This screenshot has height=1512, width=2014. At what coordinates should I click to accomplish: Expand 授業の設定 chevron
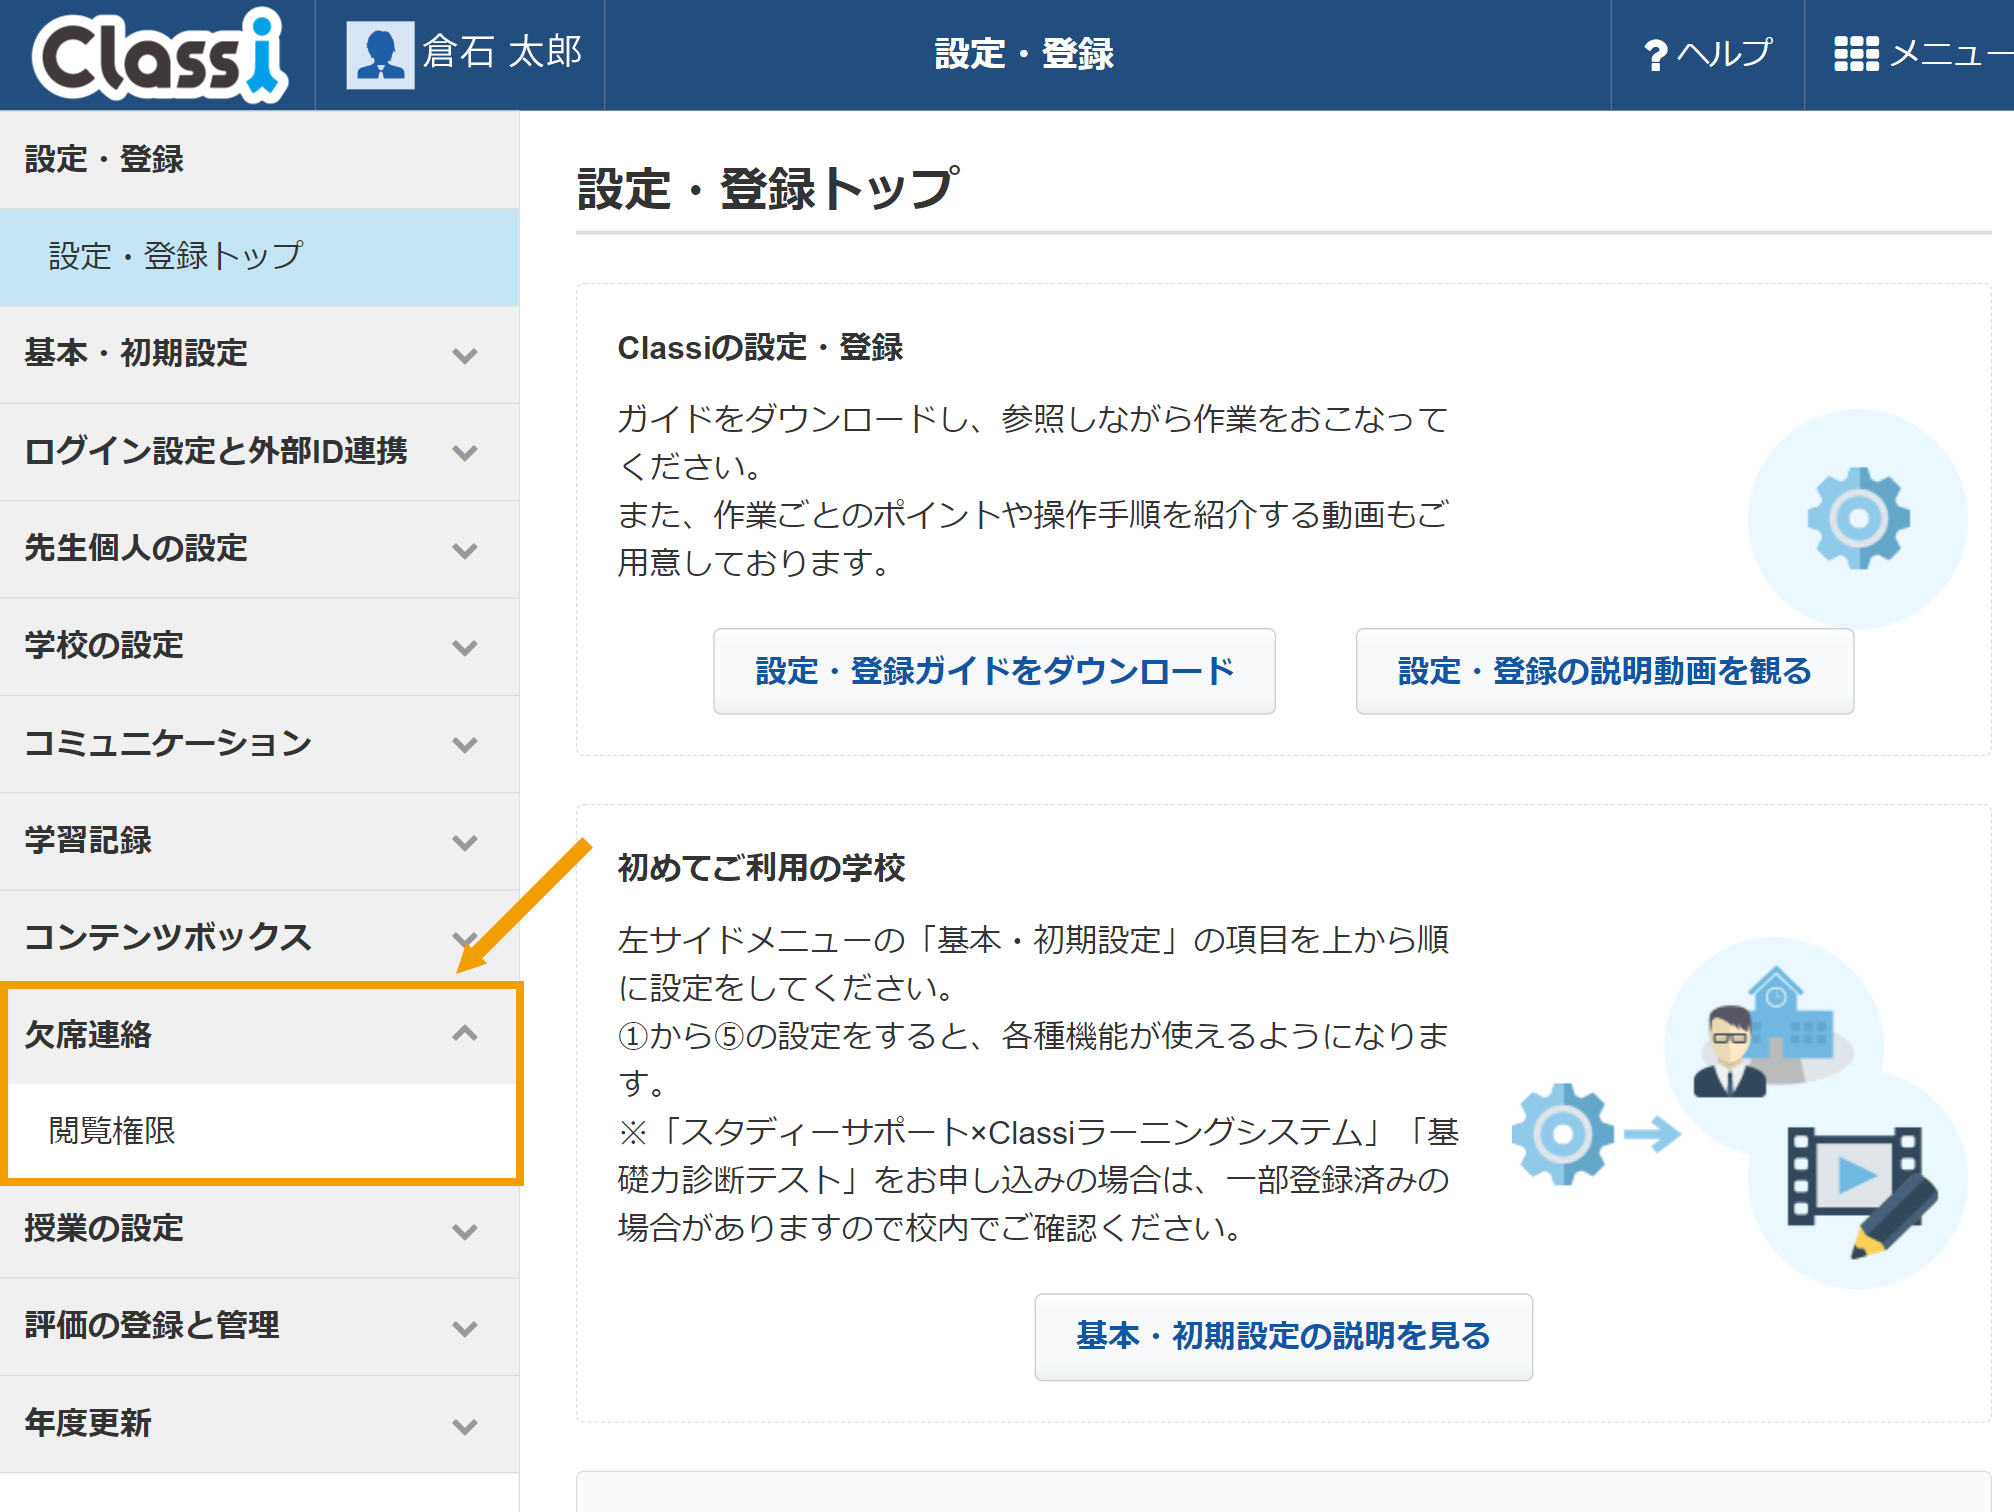click(464, 1231)
